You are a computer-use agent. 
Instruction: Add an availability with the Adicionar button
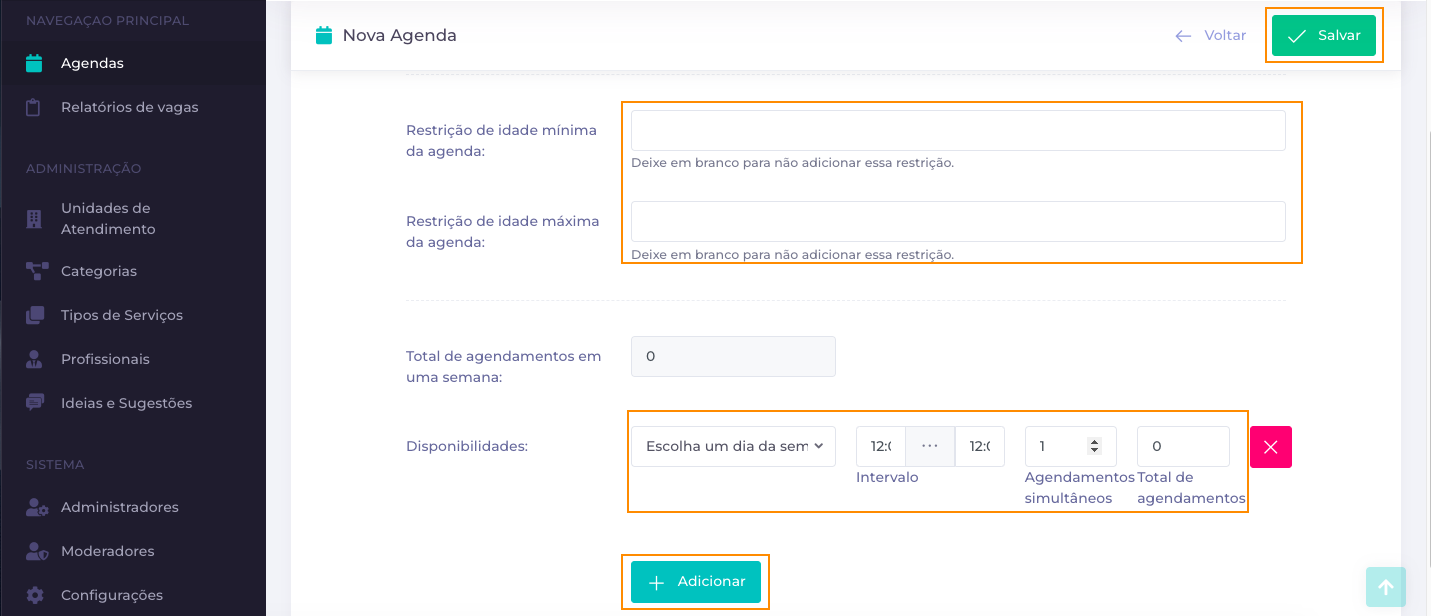pyautogui.click(x=696, y=582)
